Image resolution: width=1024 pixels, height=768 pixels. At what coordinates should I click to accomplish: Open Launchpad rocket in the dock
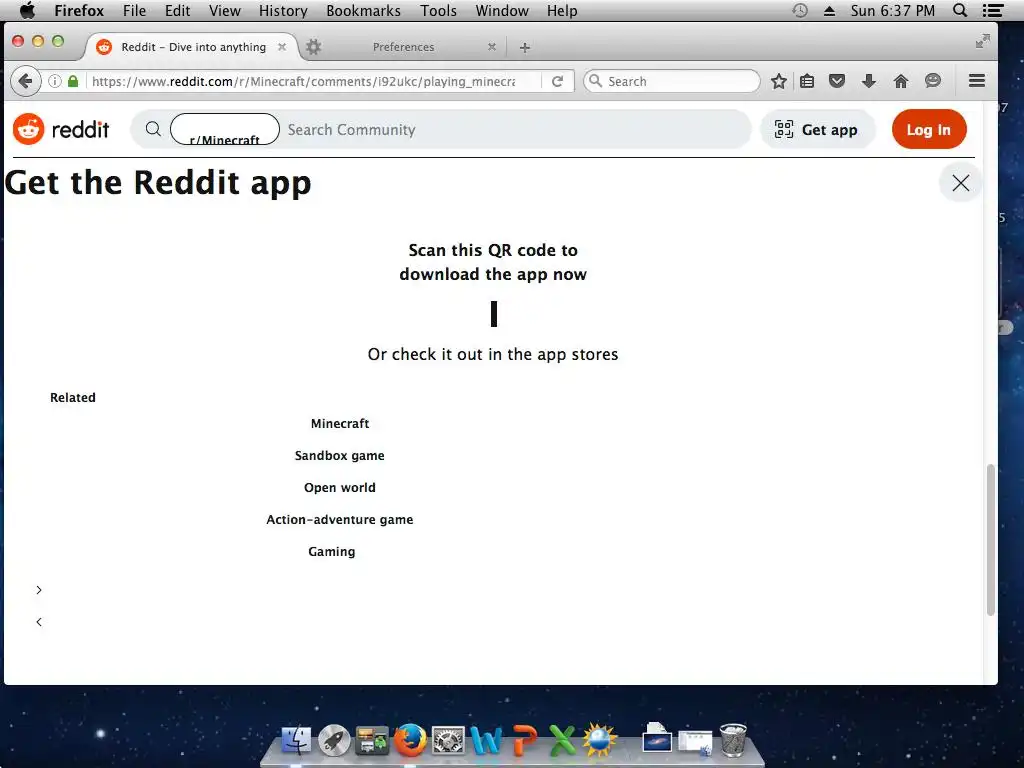coord(334,741)
